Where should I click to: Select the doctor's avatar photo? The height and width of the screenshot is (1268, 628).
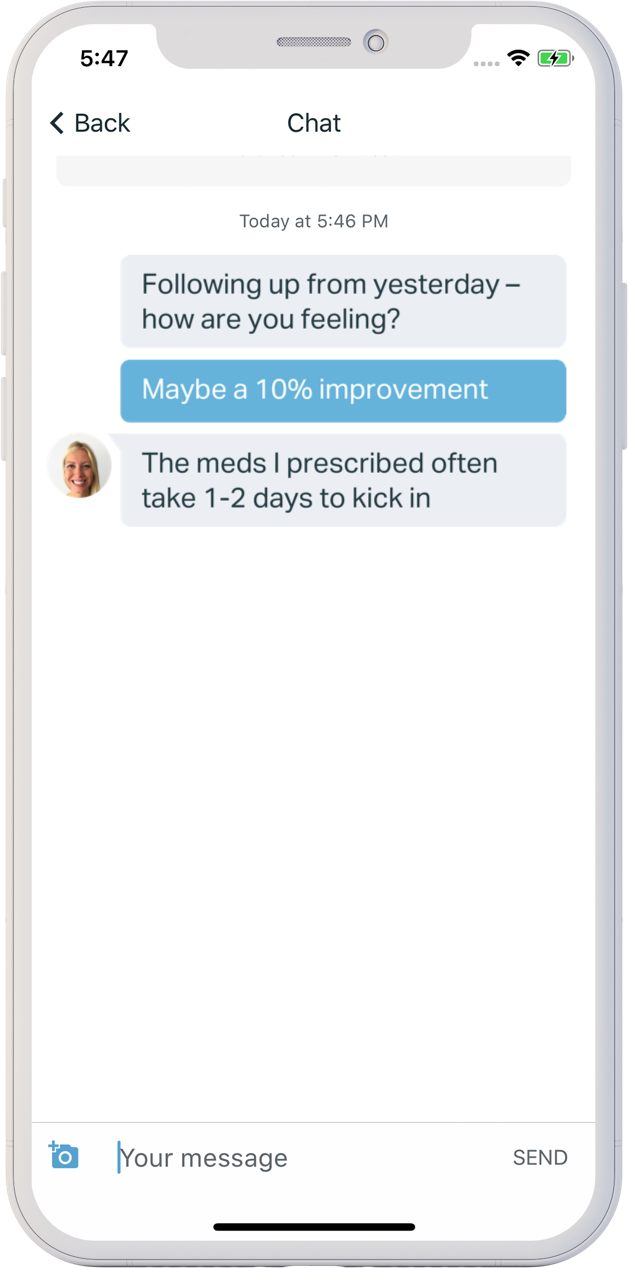coord(79,466)
